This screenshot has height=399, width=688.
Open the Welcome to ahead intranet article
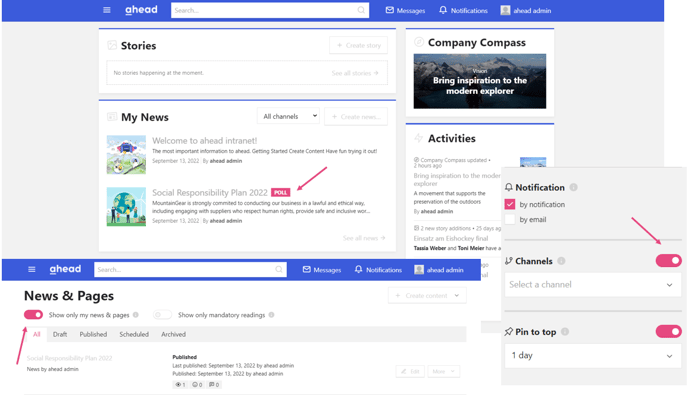pos(204,140)
